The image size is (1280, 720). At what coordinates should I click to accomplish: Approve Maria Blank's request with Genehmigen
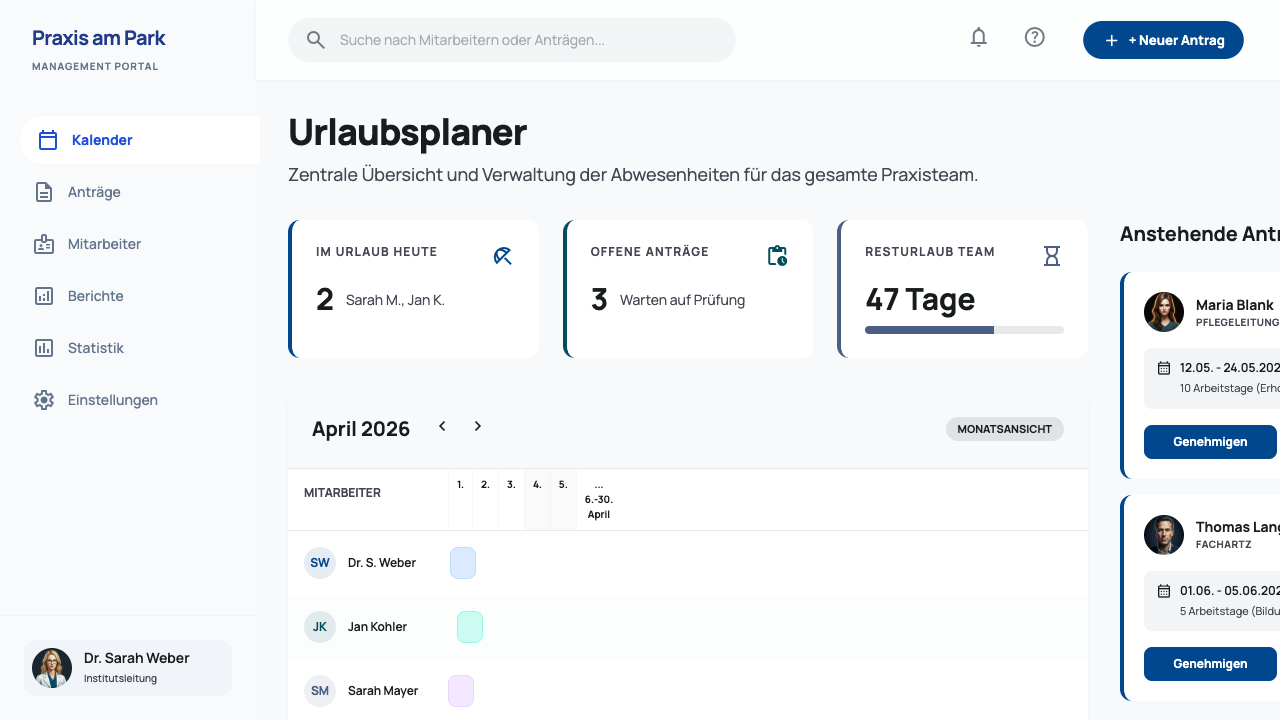1210,442
